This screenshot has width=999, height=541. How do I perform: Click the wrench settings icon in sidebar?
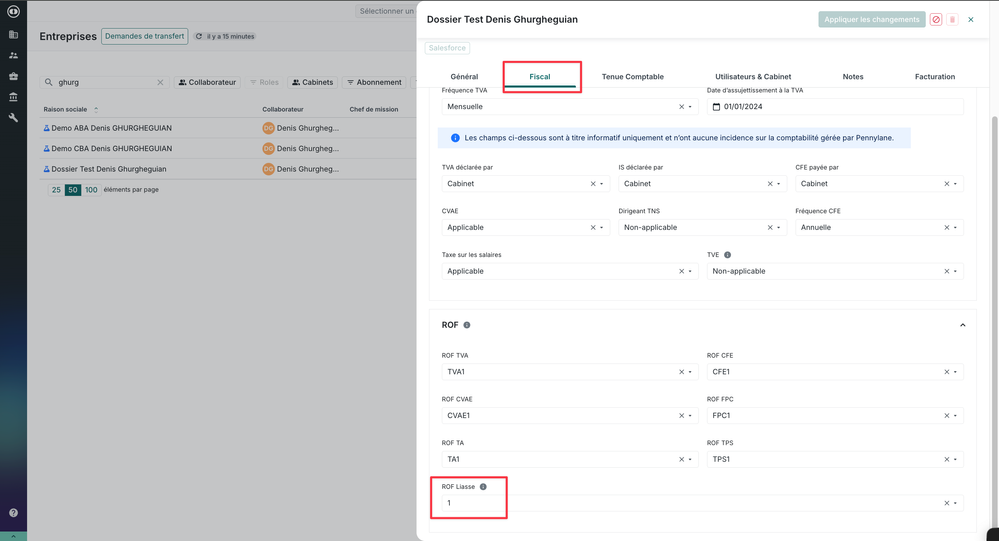point(13,118)
